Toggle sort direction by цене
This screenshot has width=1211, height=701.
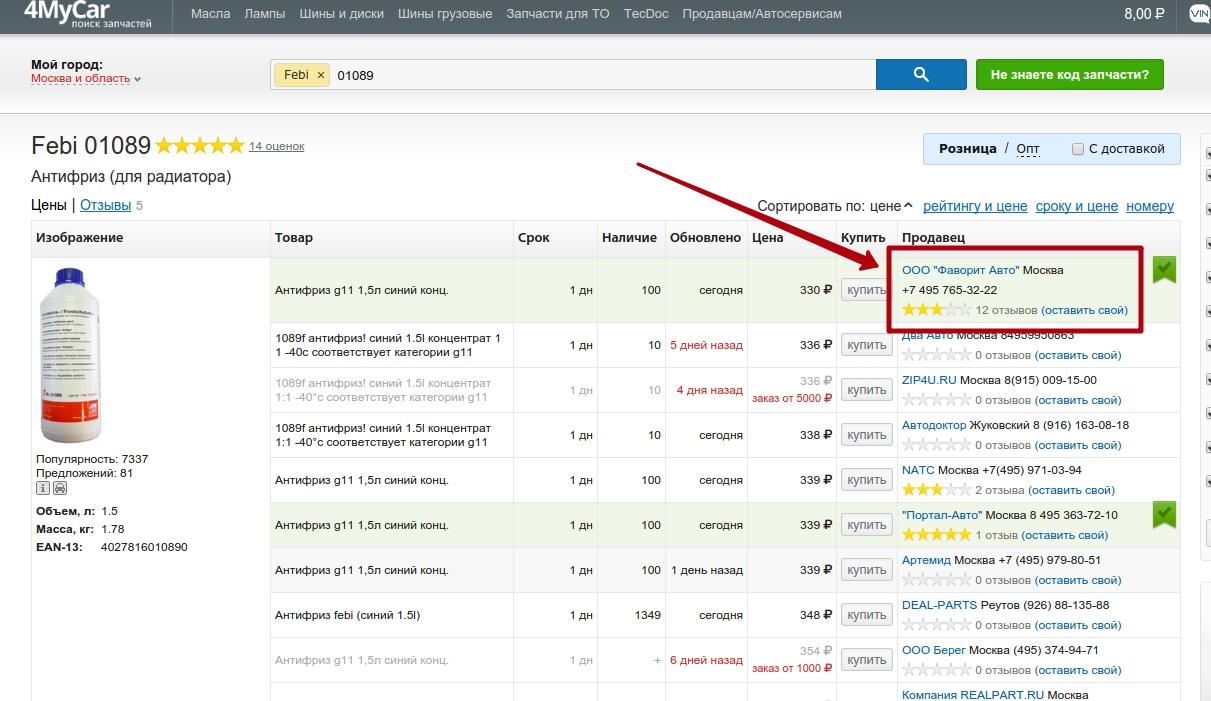click(891, 206)
